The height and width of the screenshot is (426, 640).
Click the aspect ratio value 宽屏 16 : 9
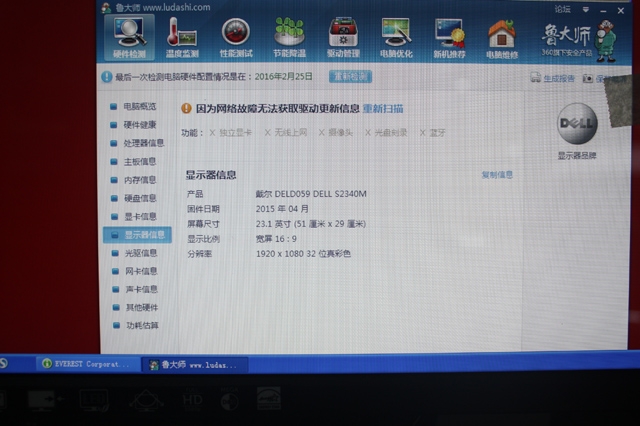276,239
